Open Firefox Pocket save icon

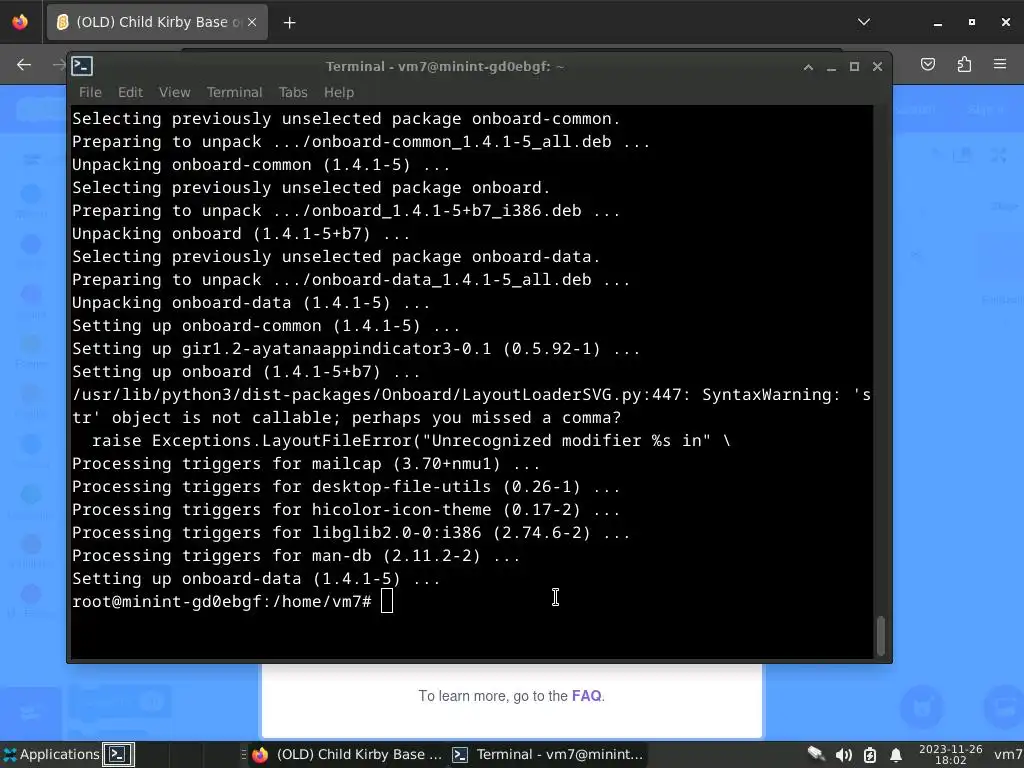(x=927, y=64)
